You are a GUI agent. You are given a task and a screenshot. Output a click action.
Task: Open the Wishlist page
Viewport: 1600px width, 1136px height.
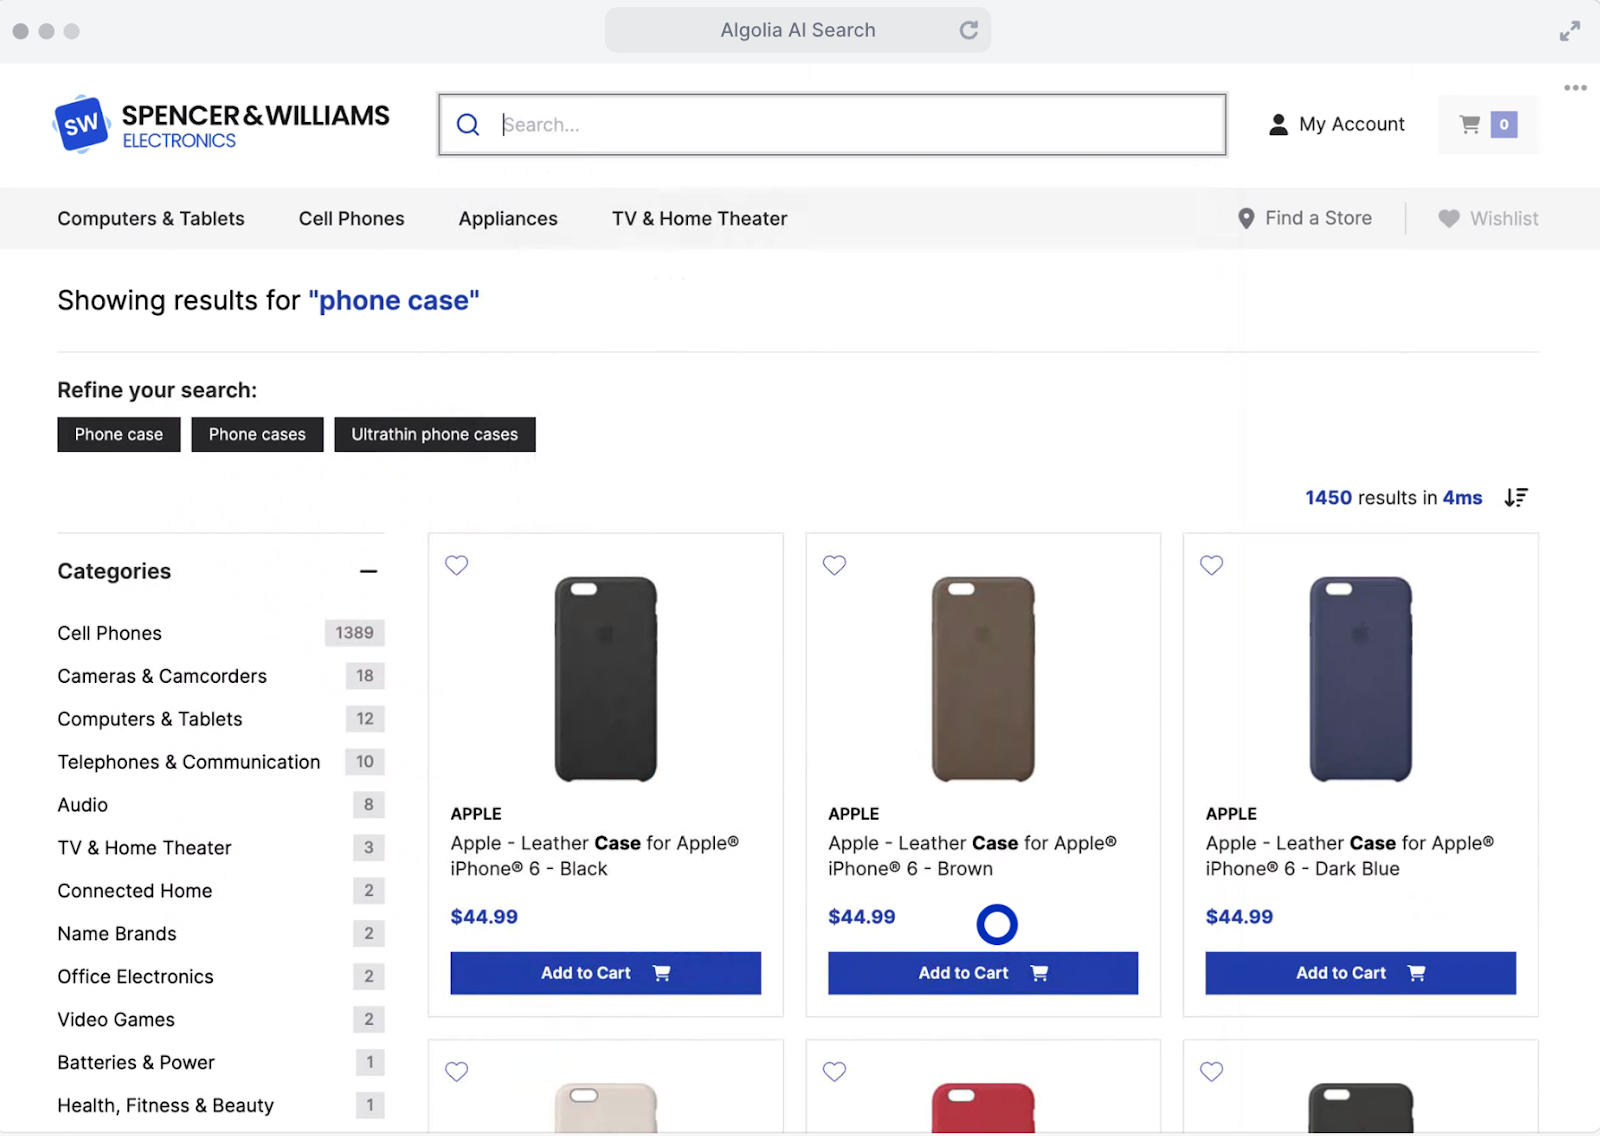point(1488,218)
